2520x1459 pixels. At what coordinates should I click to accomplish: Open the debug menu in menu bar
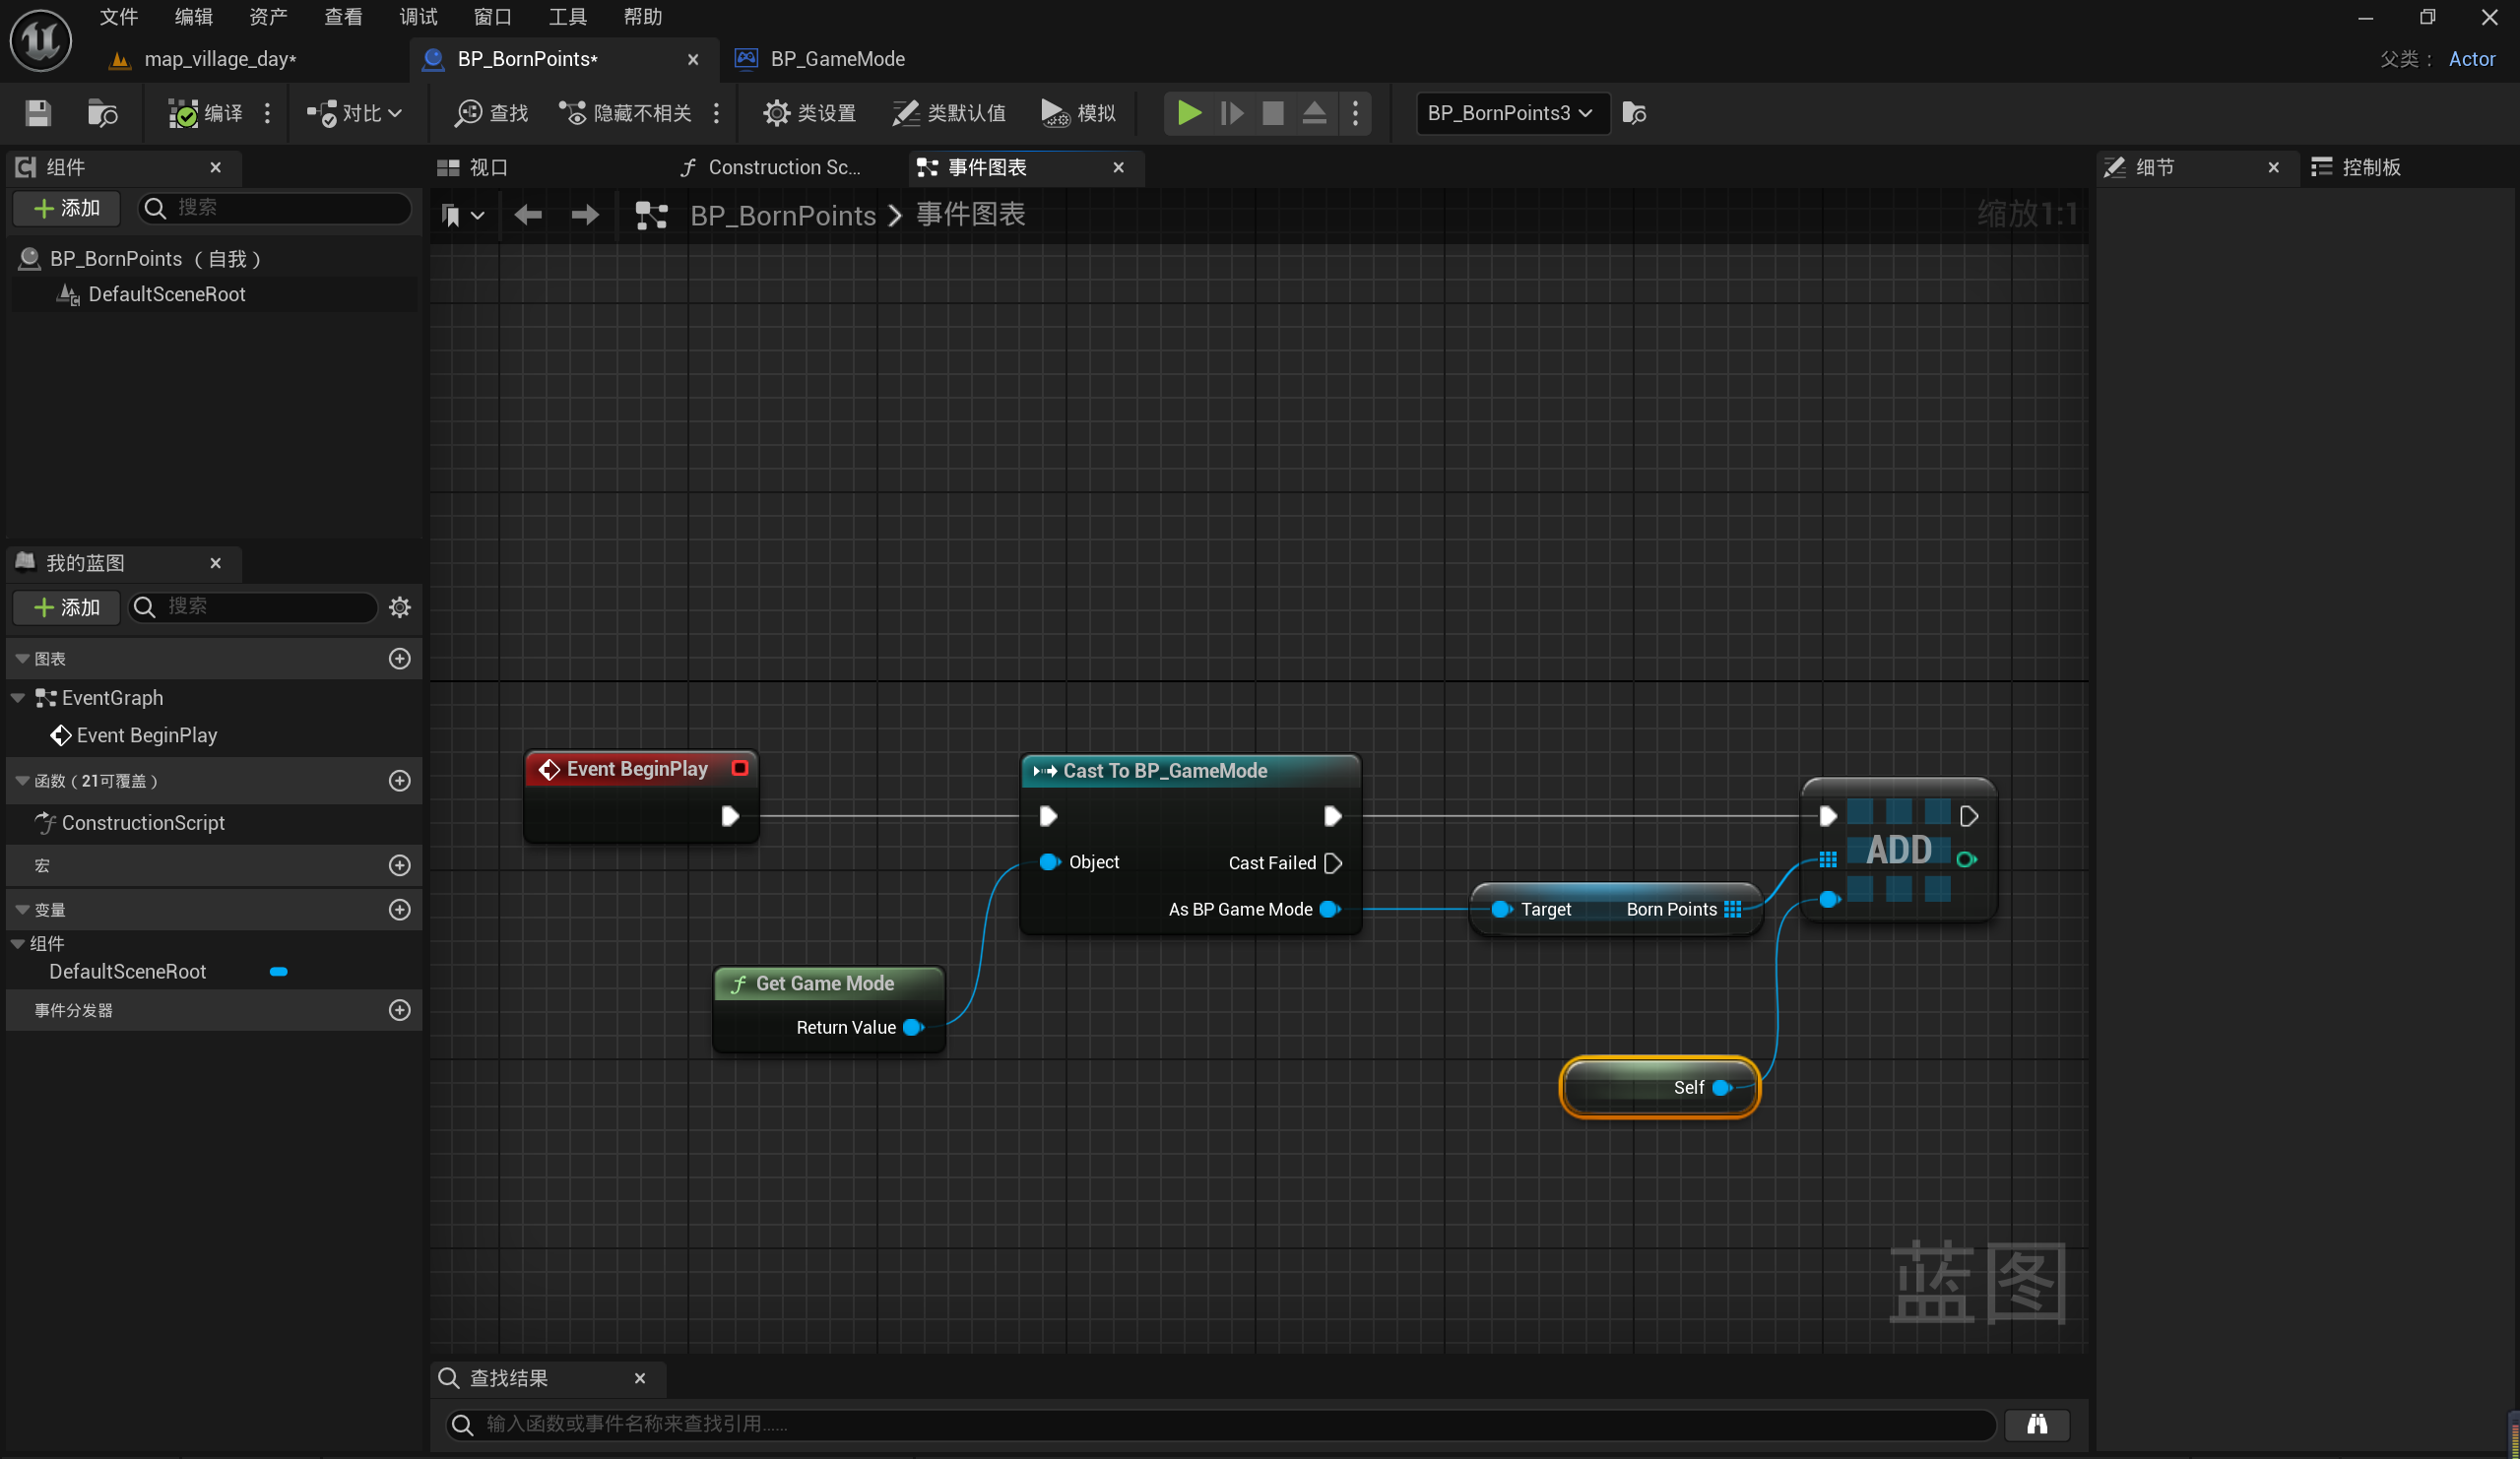(418, 17)
